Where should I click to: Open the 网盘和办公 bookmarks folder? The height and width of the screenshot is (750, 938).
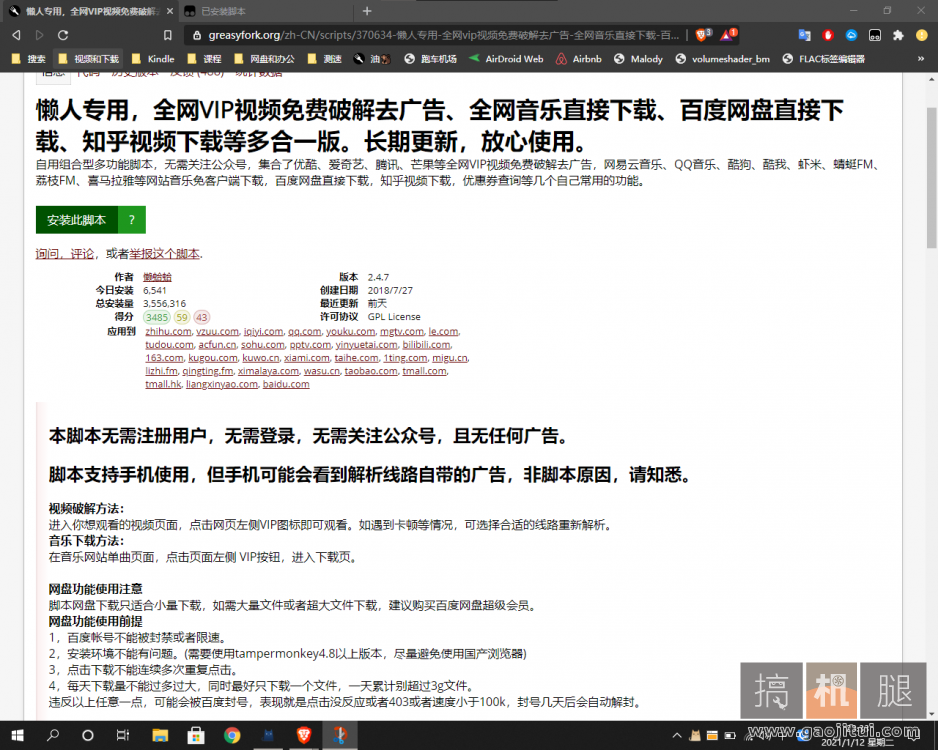264,59
